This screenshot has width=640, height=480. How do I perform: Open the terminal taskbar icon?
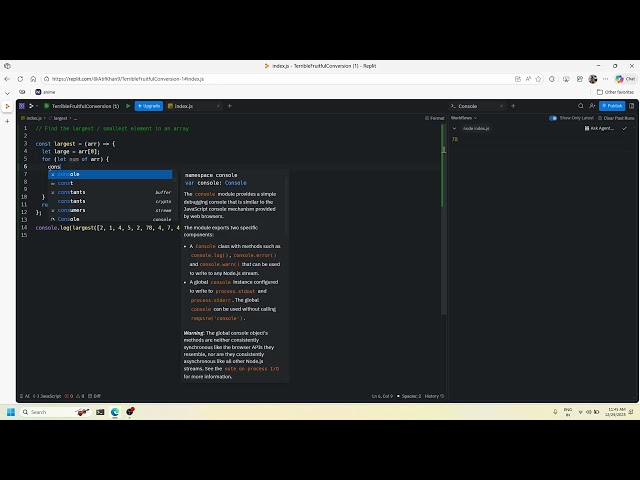coord(100,412)
